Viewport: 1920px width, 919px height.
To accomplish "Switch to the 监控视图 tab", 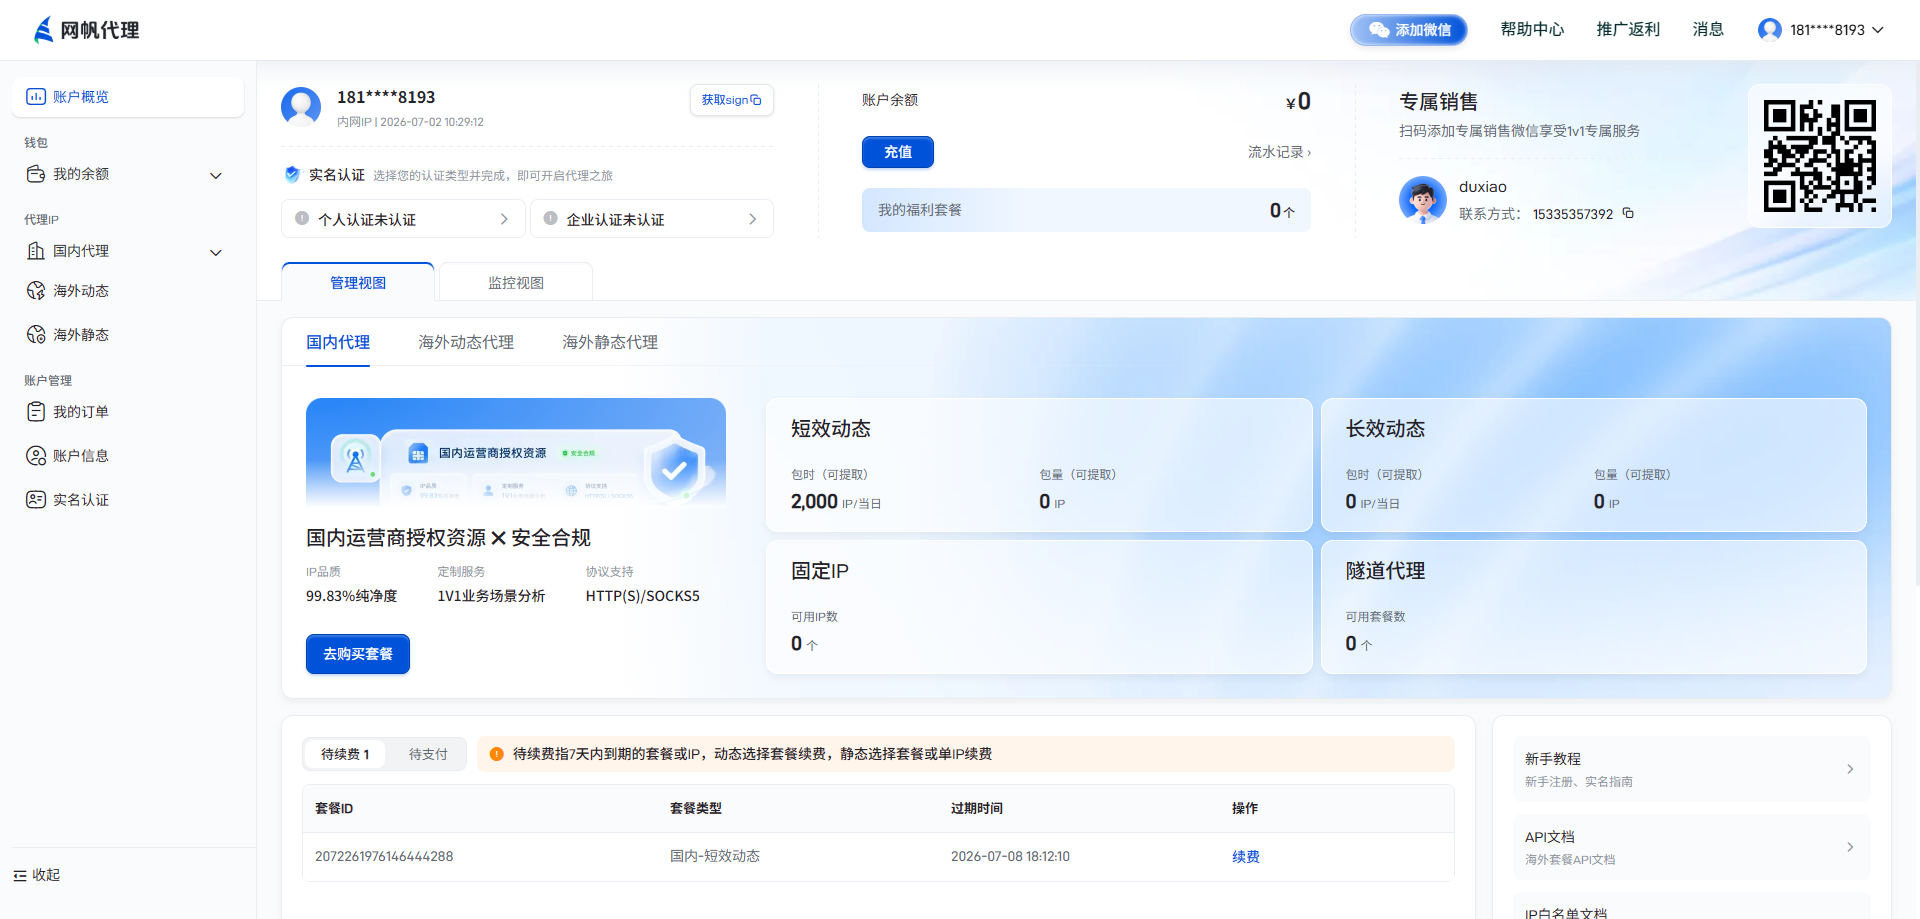I will click(x=516, y=283).
